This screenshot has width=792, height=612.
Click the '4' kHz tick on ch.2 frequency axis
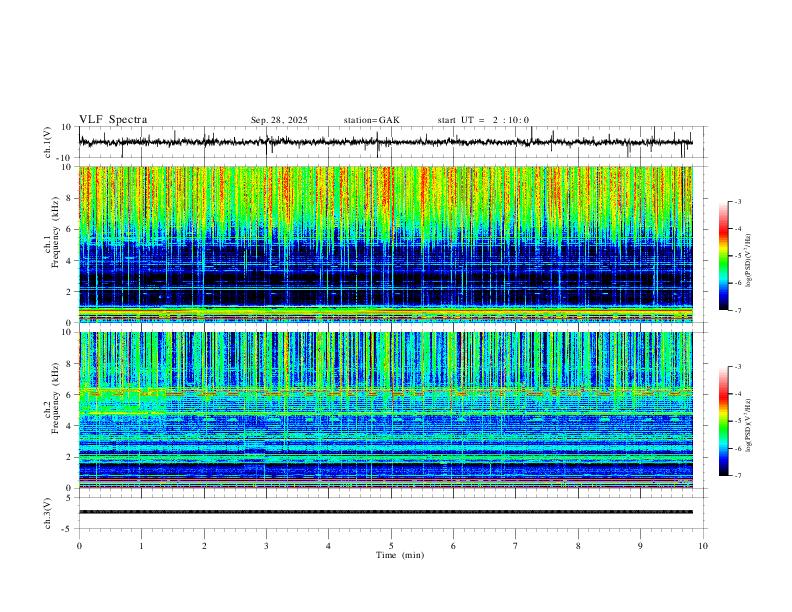pos(70,426)
